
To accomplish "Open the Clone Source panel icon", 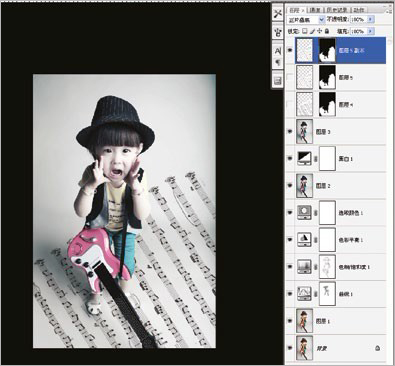I will (278, 32).
